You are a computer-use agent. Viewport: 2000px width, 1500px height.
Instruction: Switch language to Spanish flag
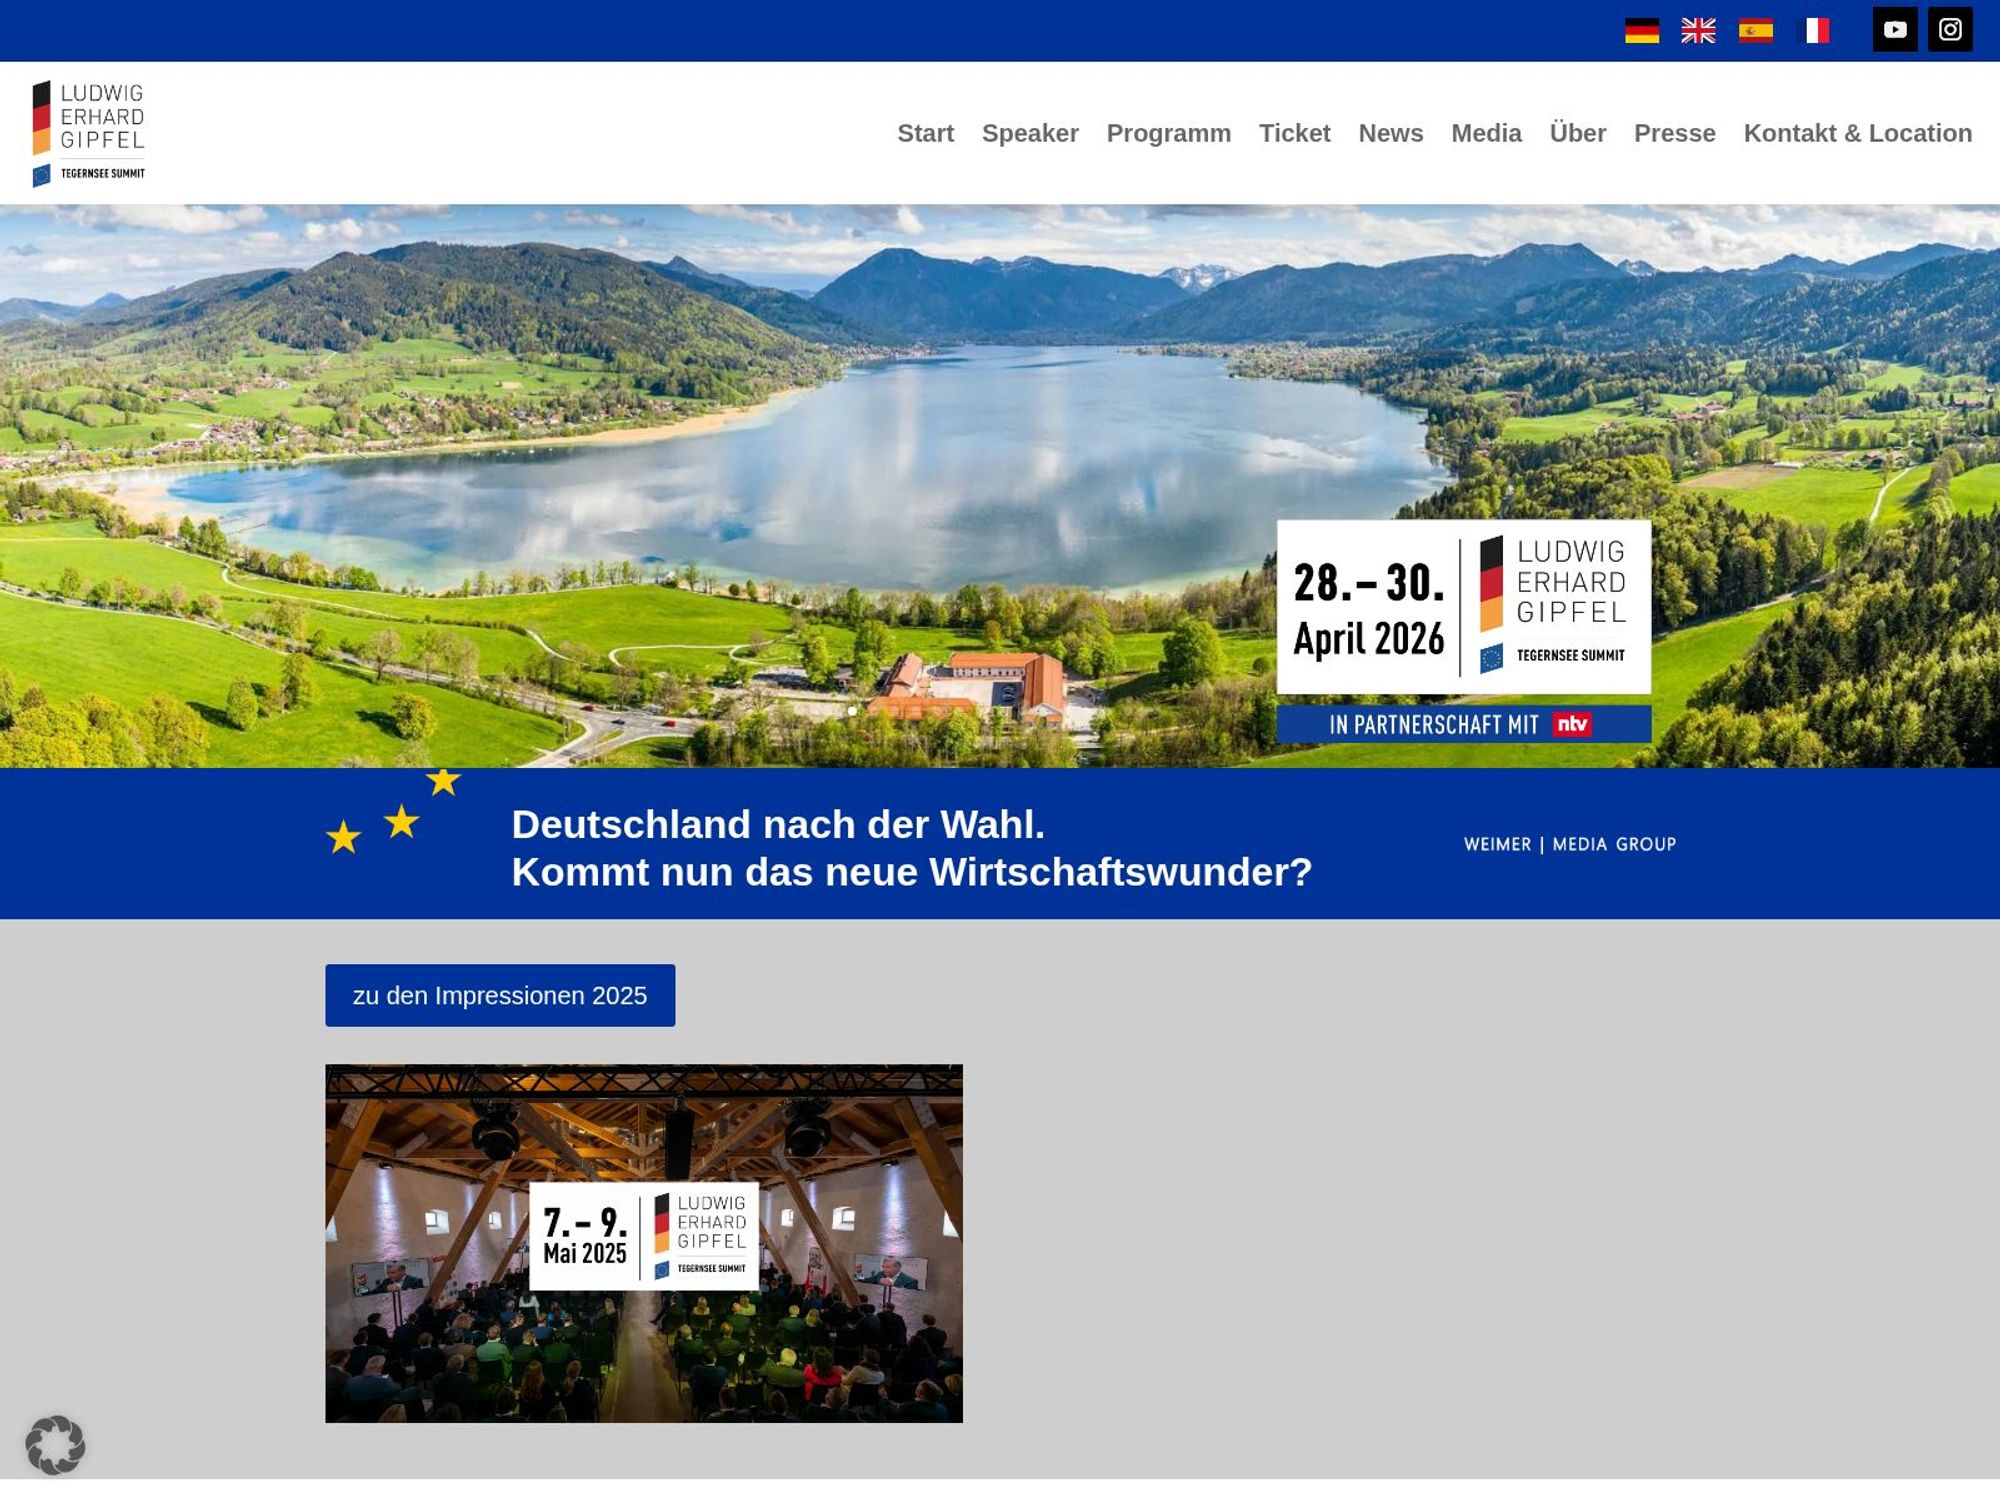point(1755,31)
